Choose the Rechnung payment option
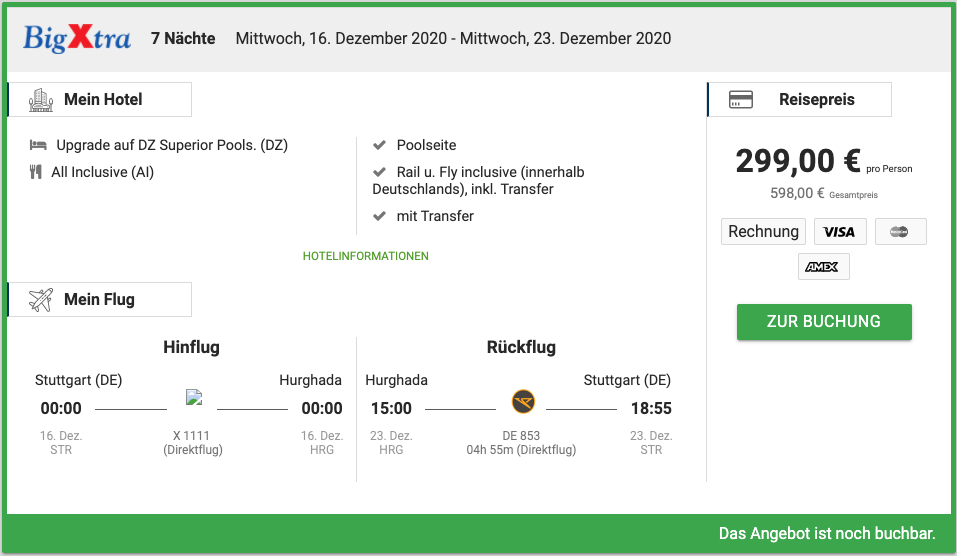The width and height of the screenshot is (957, 556). pyautogui.click(x=763, y=232)
